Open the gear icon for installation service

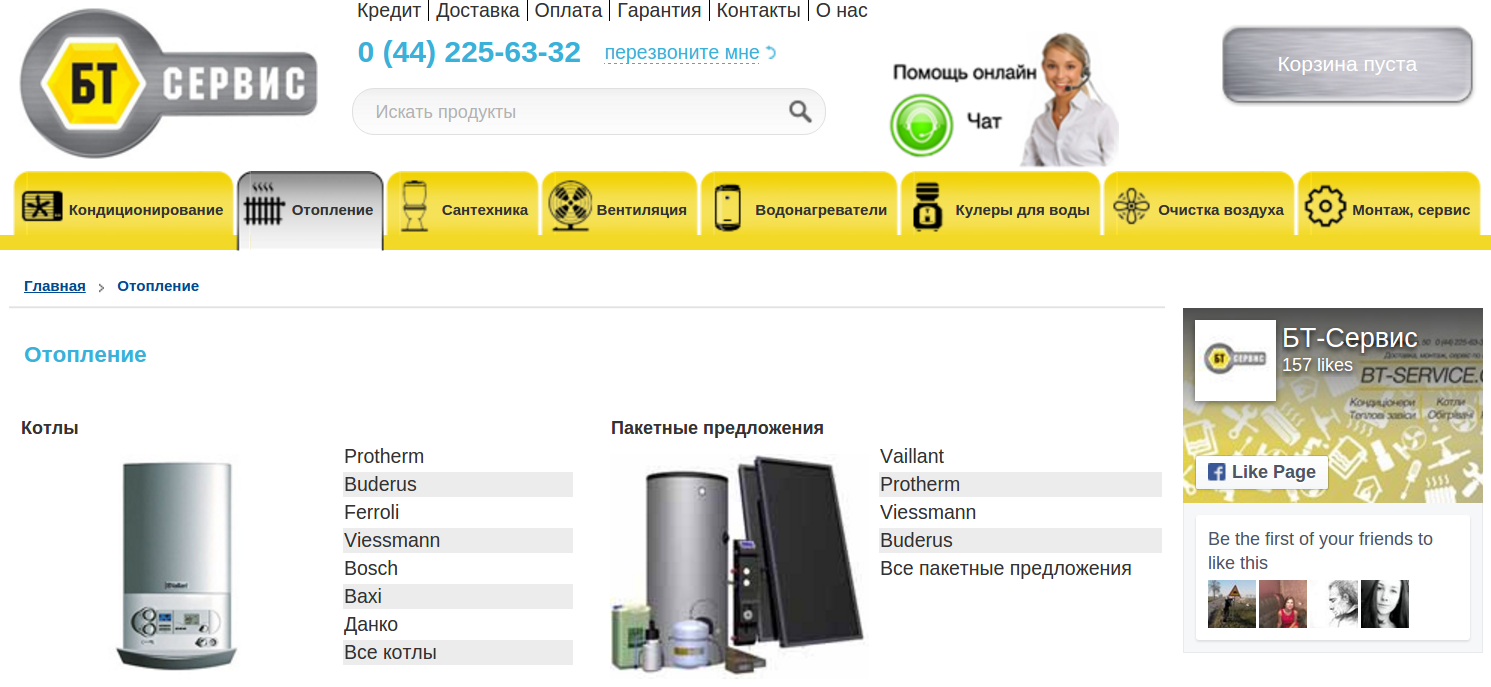coord(1326,207)
